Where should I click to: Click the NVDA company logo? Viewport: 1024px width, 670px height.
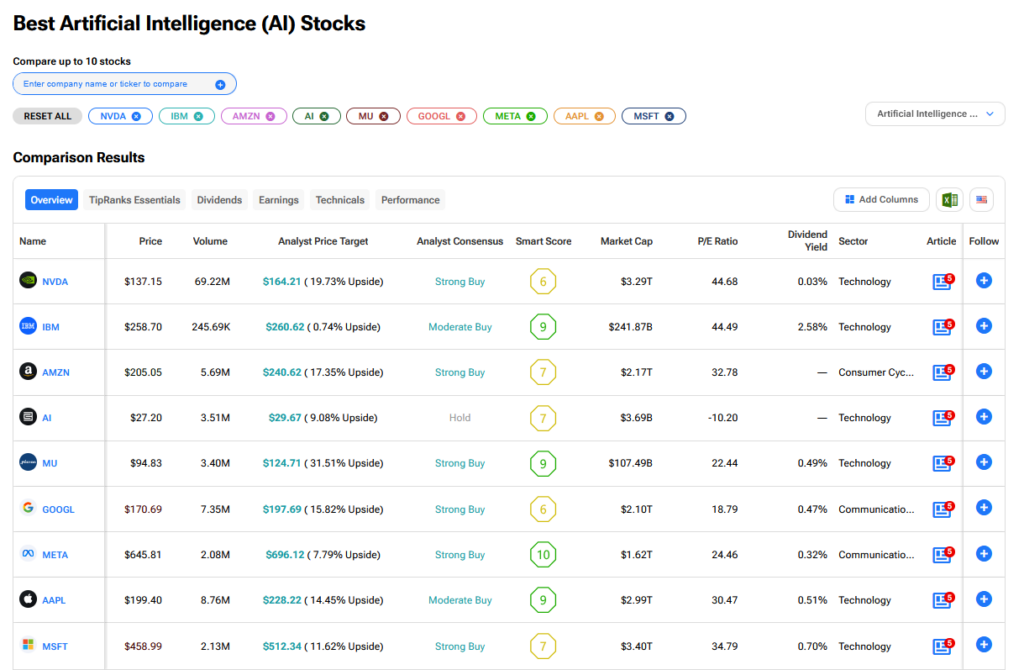tap(28, 280)
